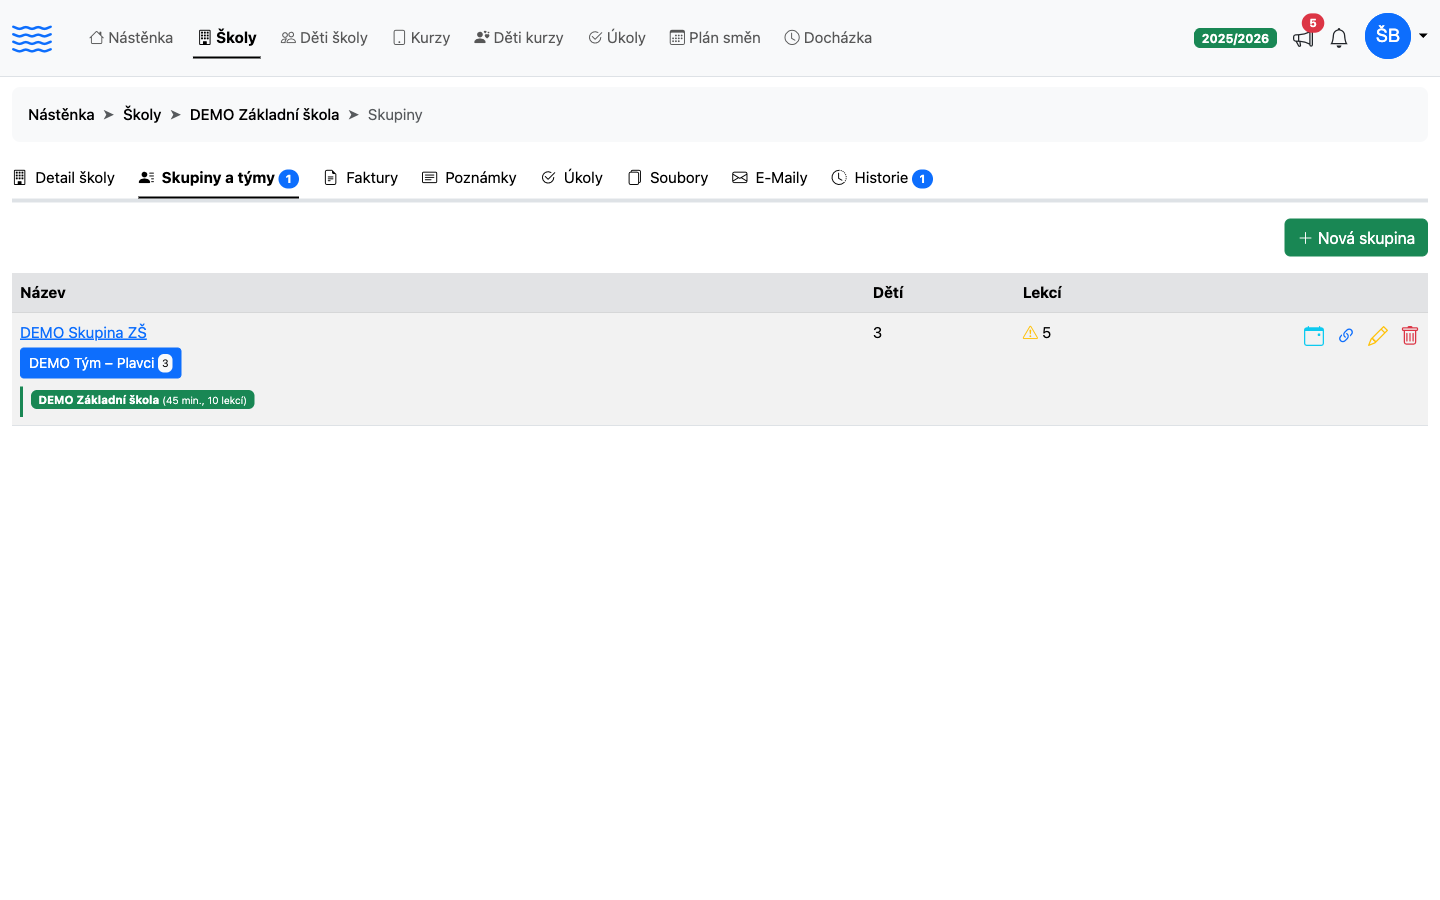Go to Plán směn in navigation
The image size is (1440, 900).
pos(715,38)
